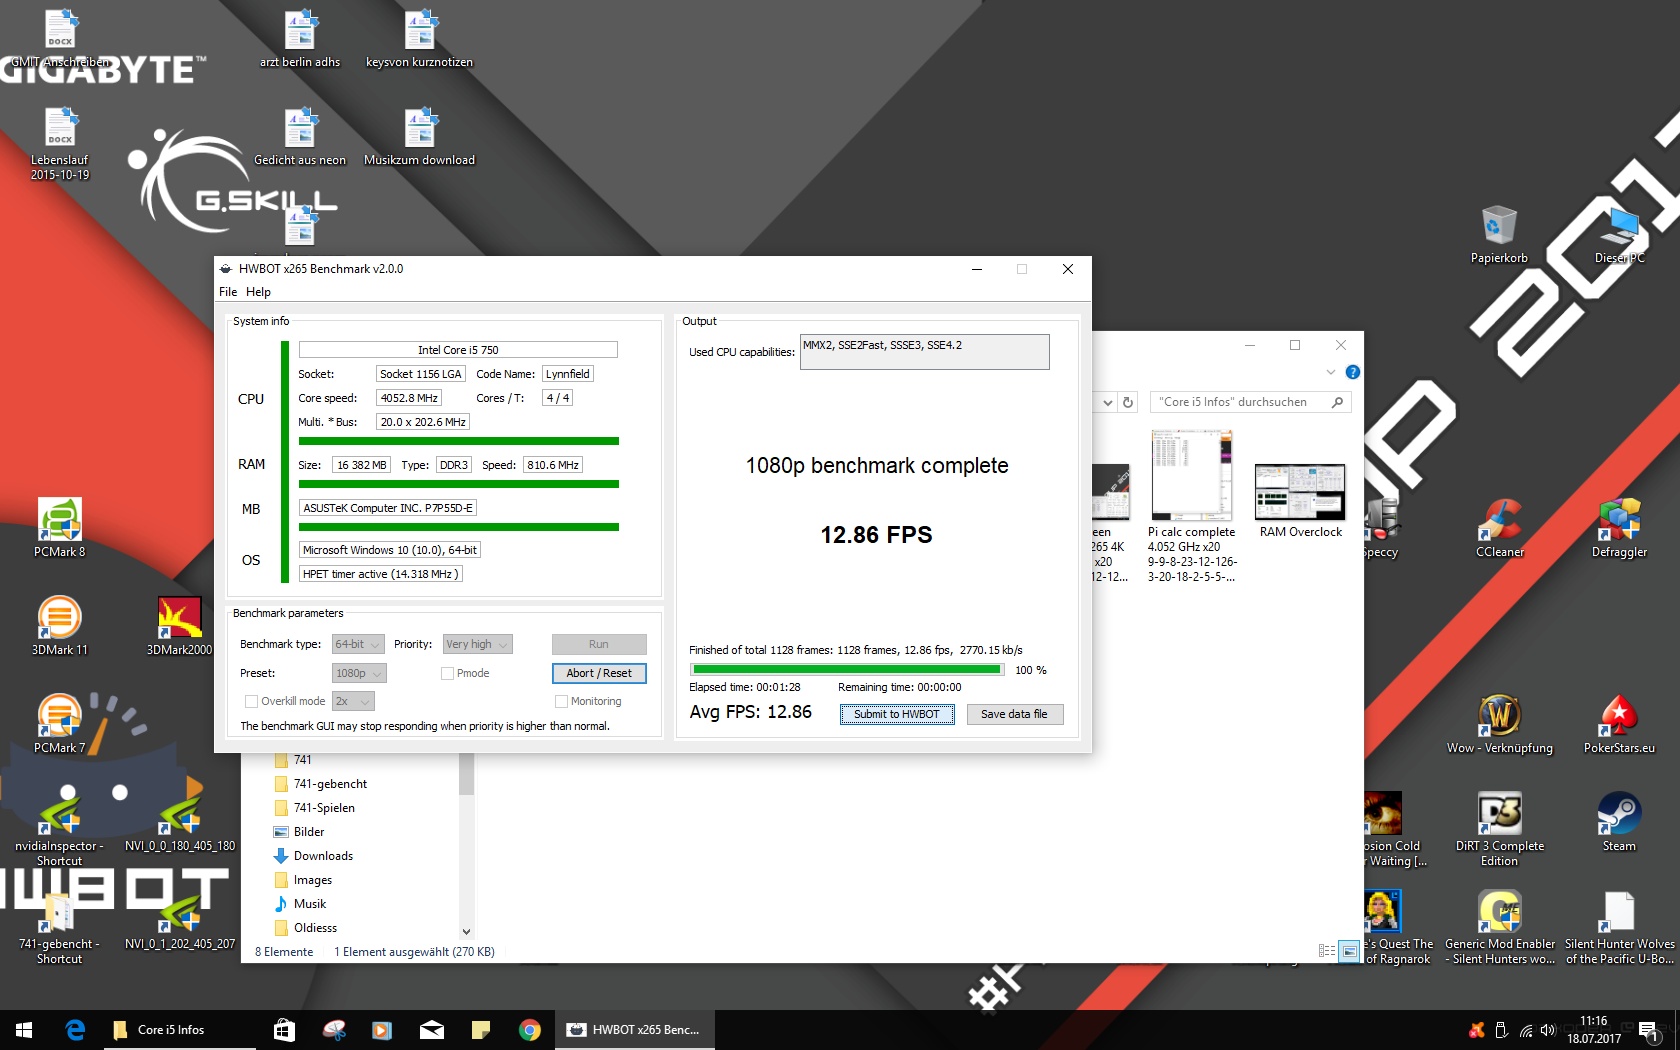Click the Abort / Reset button

[x=599, y=673]
